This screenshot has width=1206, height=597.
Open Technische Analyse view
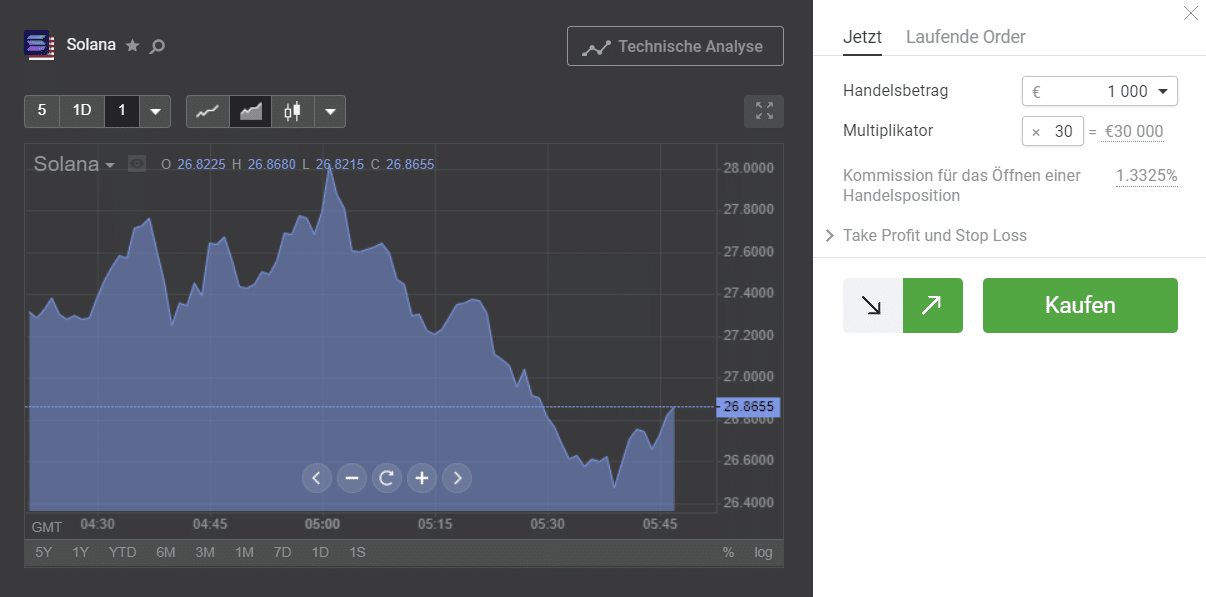point(675,46)
